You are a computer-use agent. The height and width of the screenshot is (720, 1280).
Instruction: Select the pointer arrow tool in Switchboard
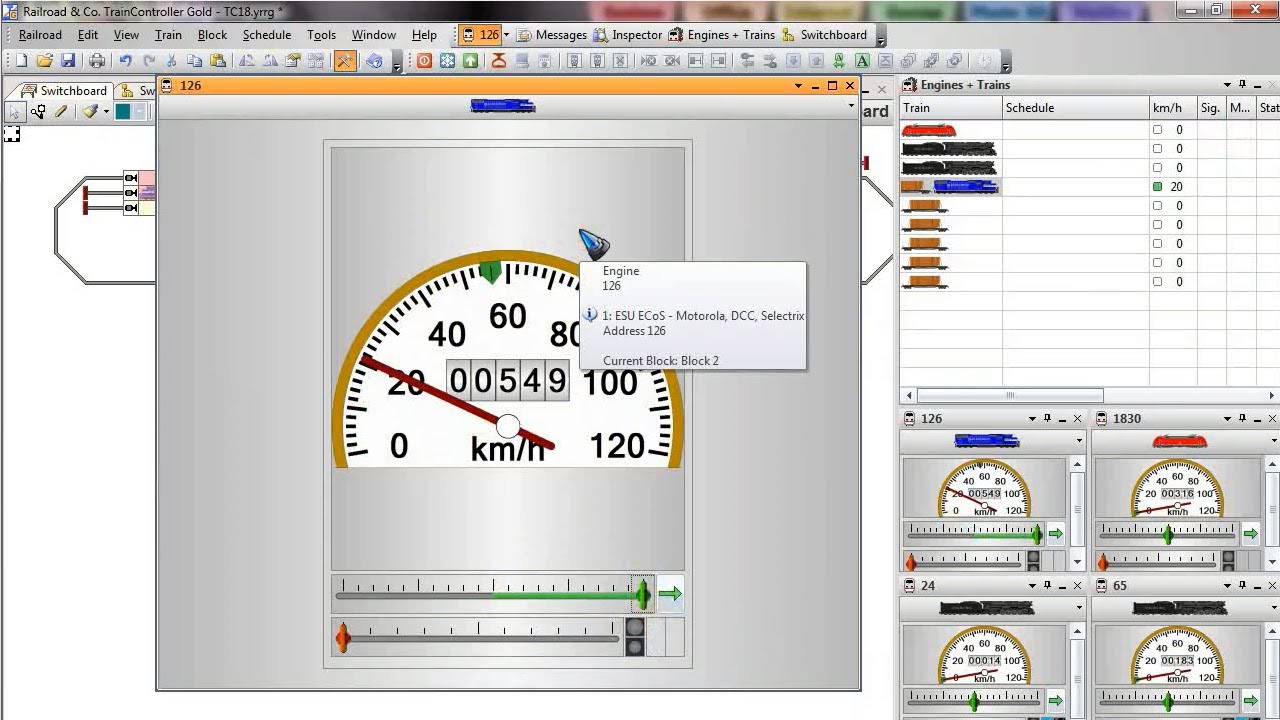[x=15, y=111]
